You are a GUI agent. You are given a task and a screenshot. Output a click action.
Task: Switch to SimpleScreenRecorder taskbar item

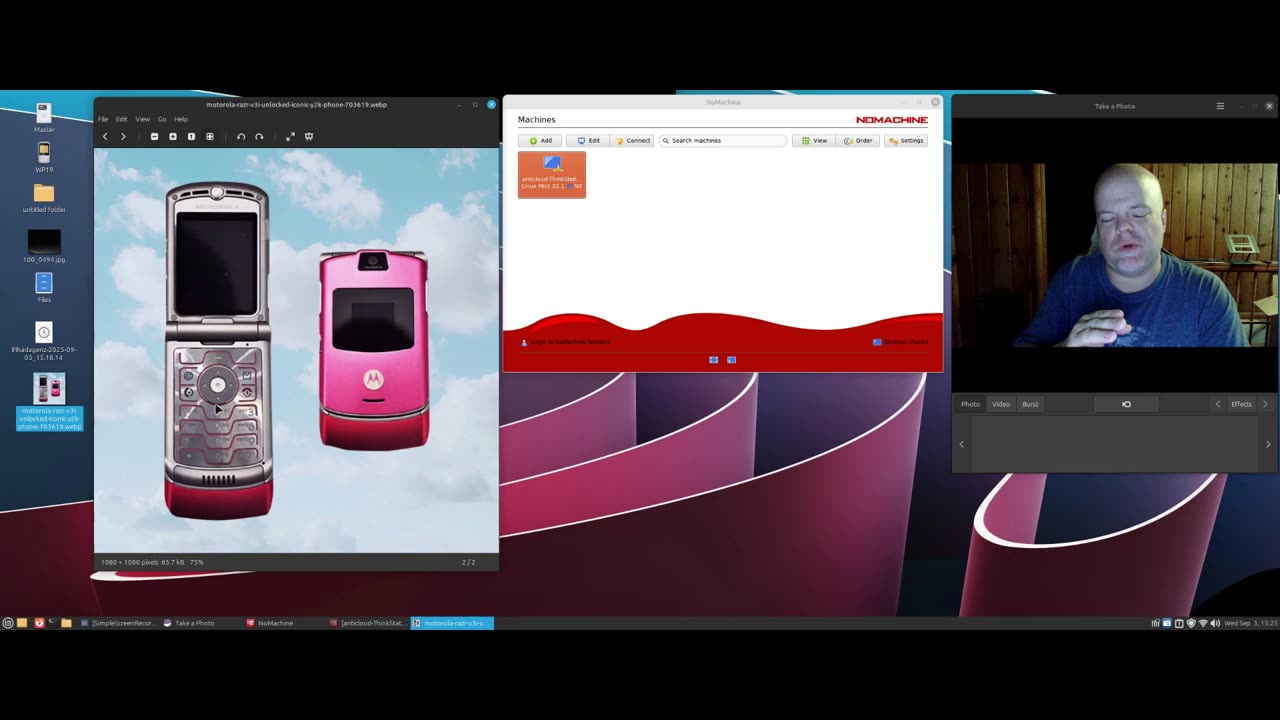coord(118,623)
